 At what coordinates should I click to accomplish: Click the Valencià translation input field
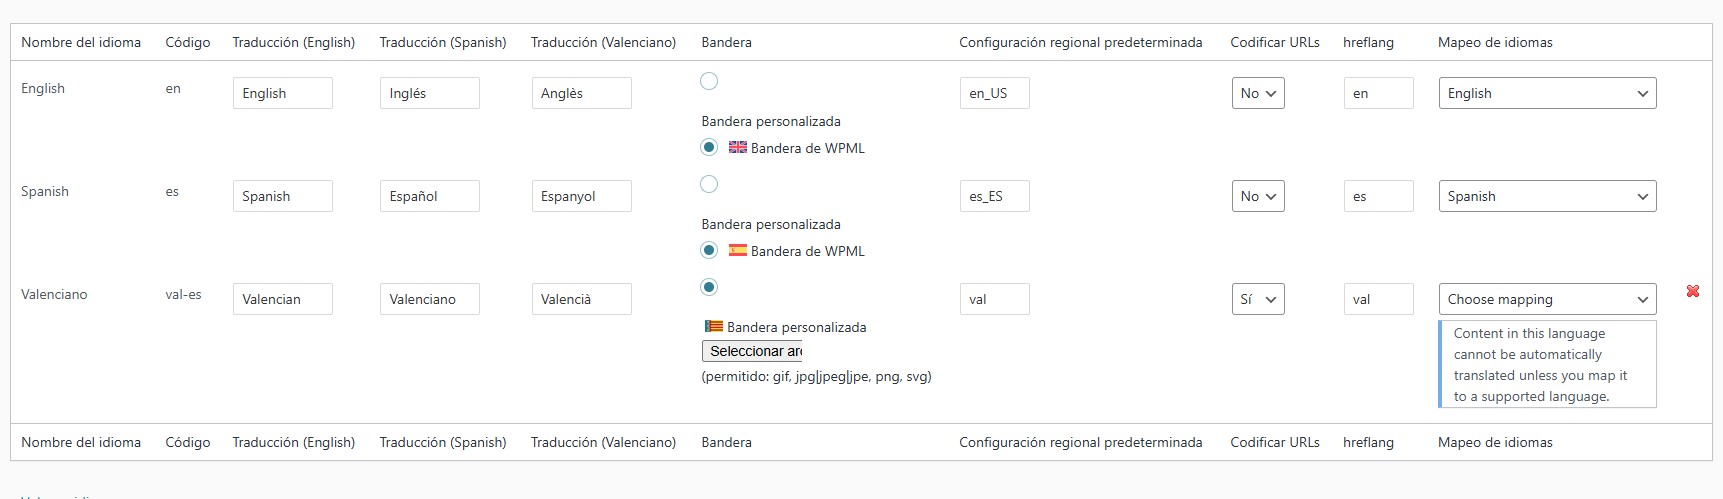click(x=581, y=299)
